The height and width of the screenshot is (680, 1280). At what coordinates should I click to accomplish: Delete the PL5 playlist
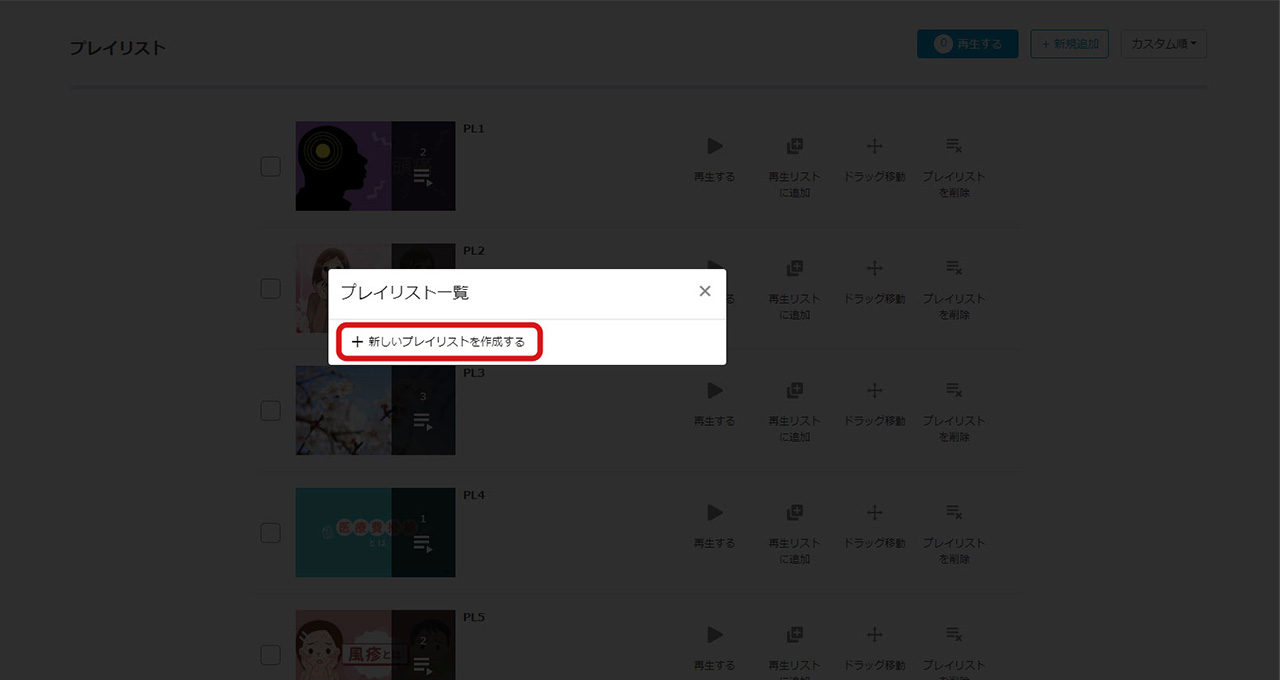click(954, 651)
